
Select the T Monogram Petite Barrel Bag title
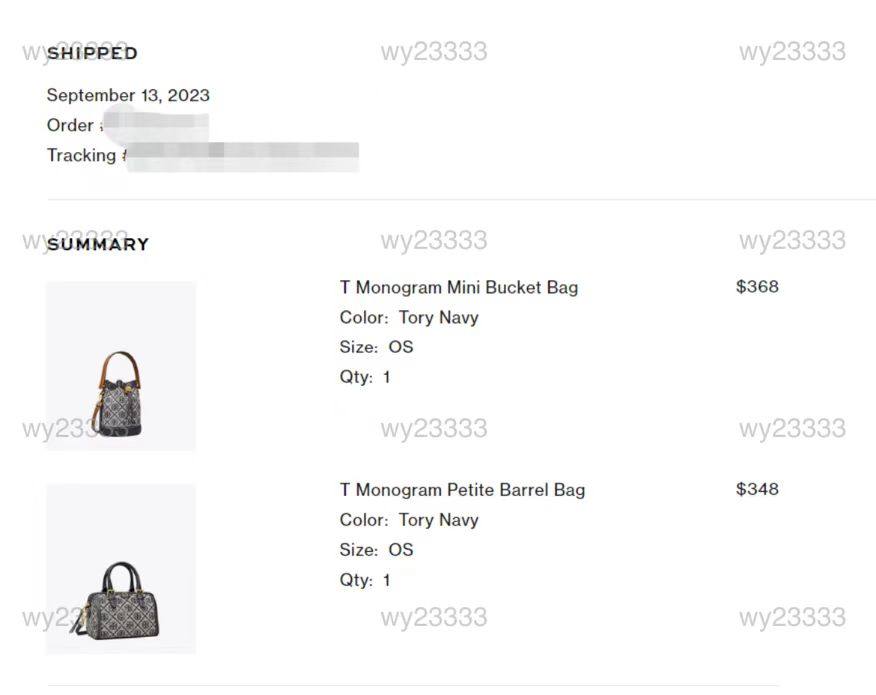(462, 490)
